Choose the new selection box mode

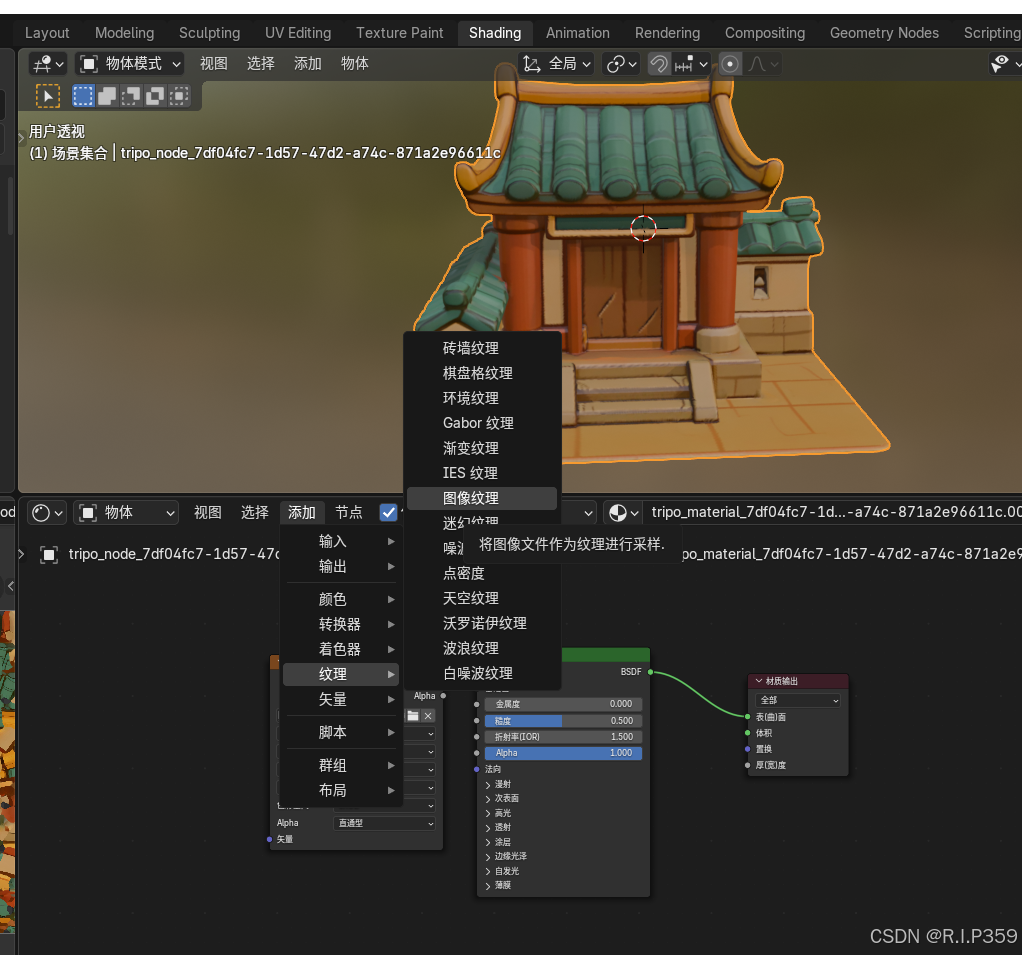point(83,96)
